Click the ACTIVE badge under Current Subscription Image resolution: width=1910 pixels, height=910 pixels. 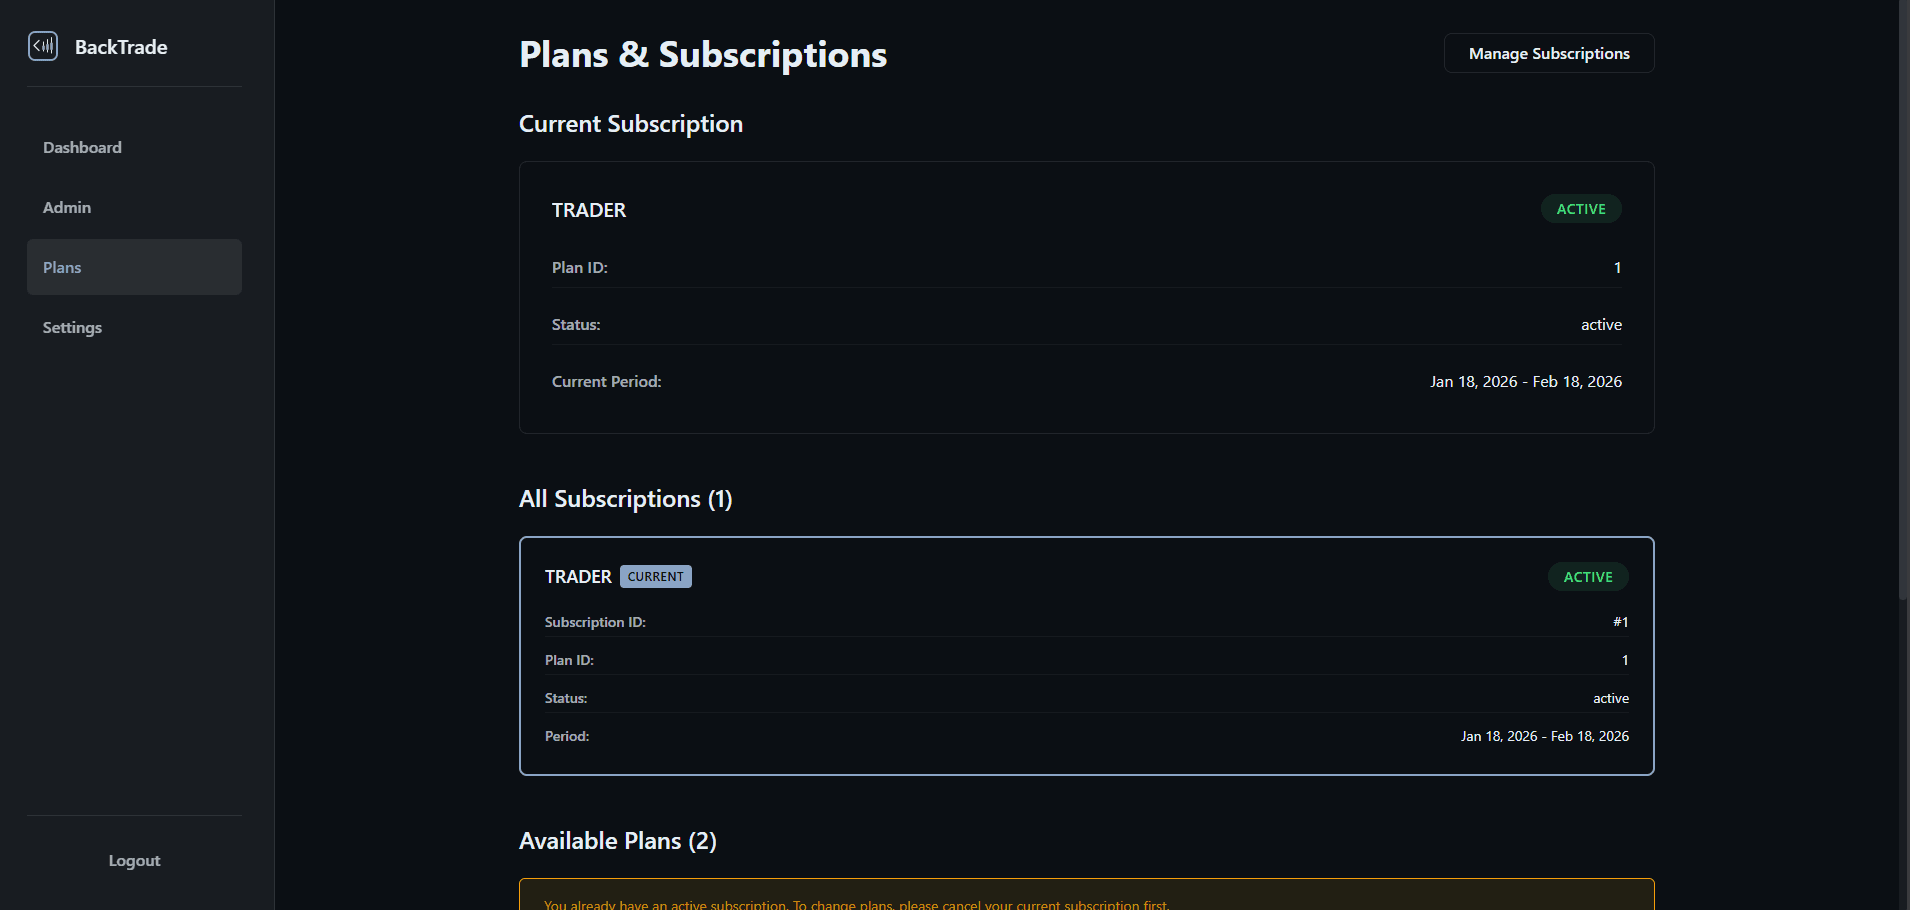pyautogui.click(x=1580, y=209)
